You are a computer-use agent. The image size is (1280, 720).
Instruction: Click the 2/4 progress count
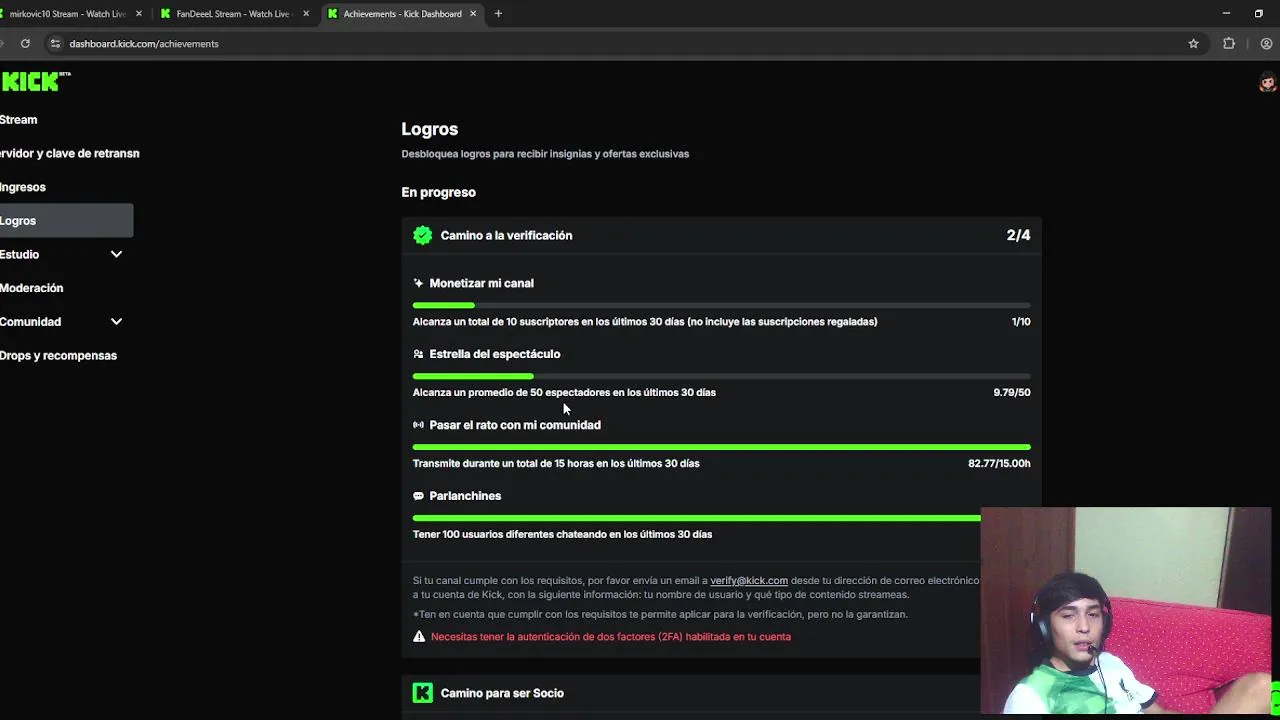(1018, 235)
